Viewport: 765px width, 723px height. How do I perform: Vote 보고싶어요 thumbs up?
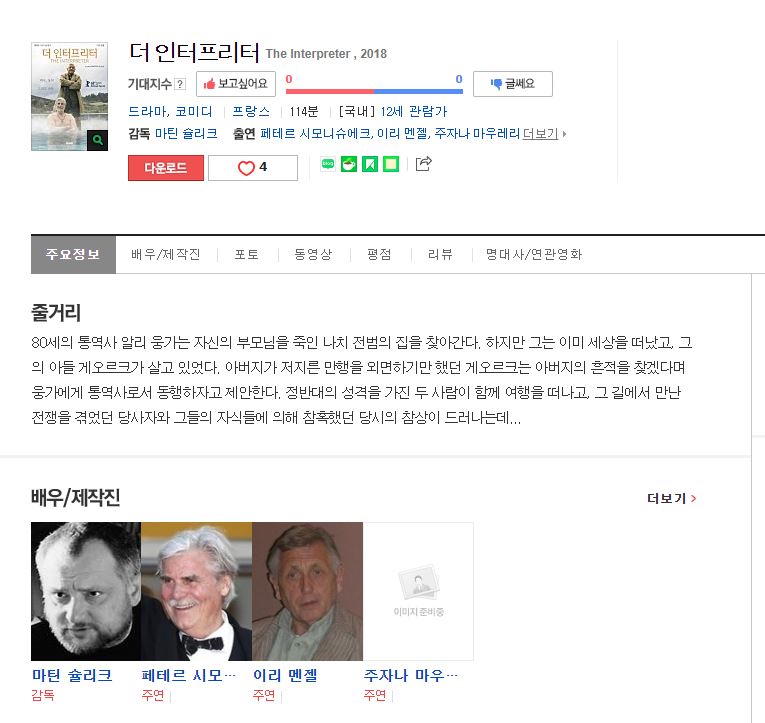point(236,84)
